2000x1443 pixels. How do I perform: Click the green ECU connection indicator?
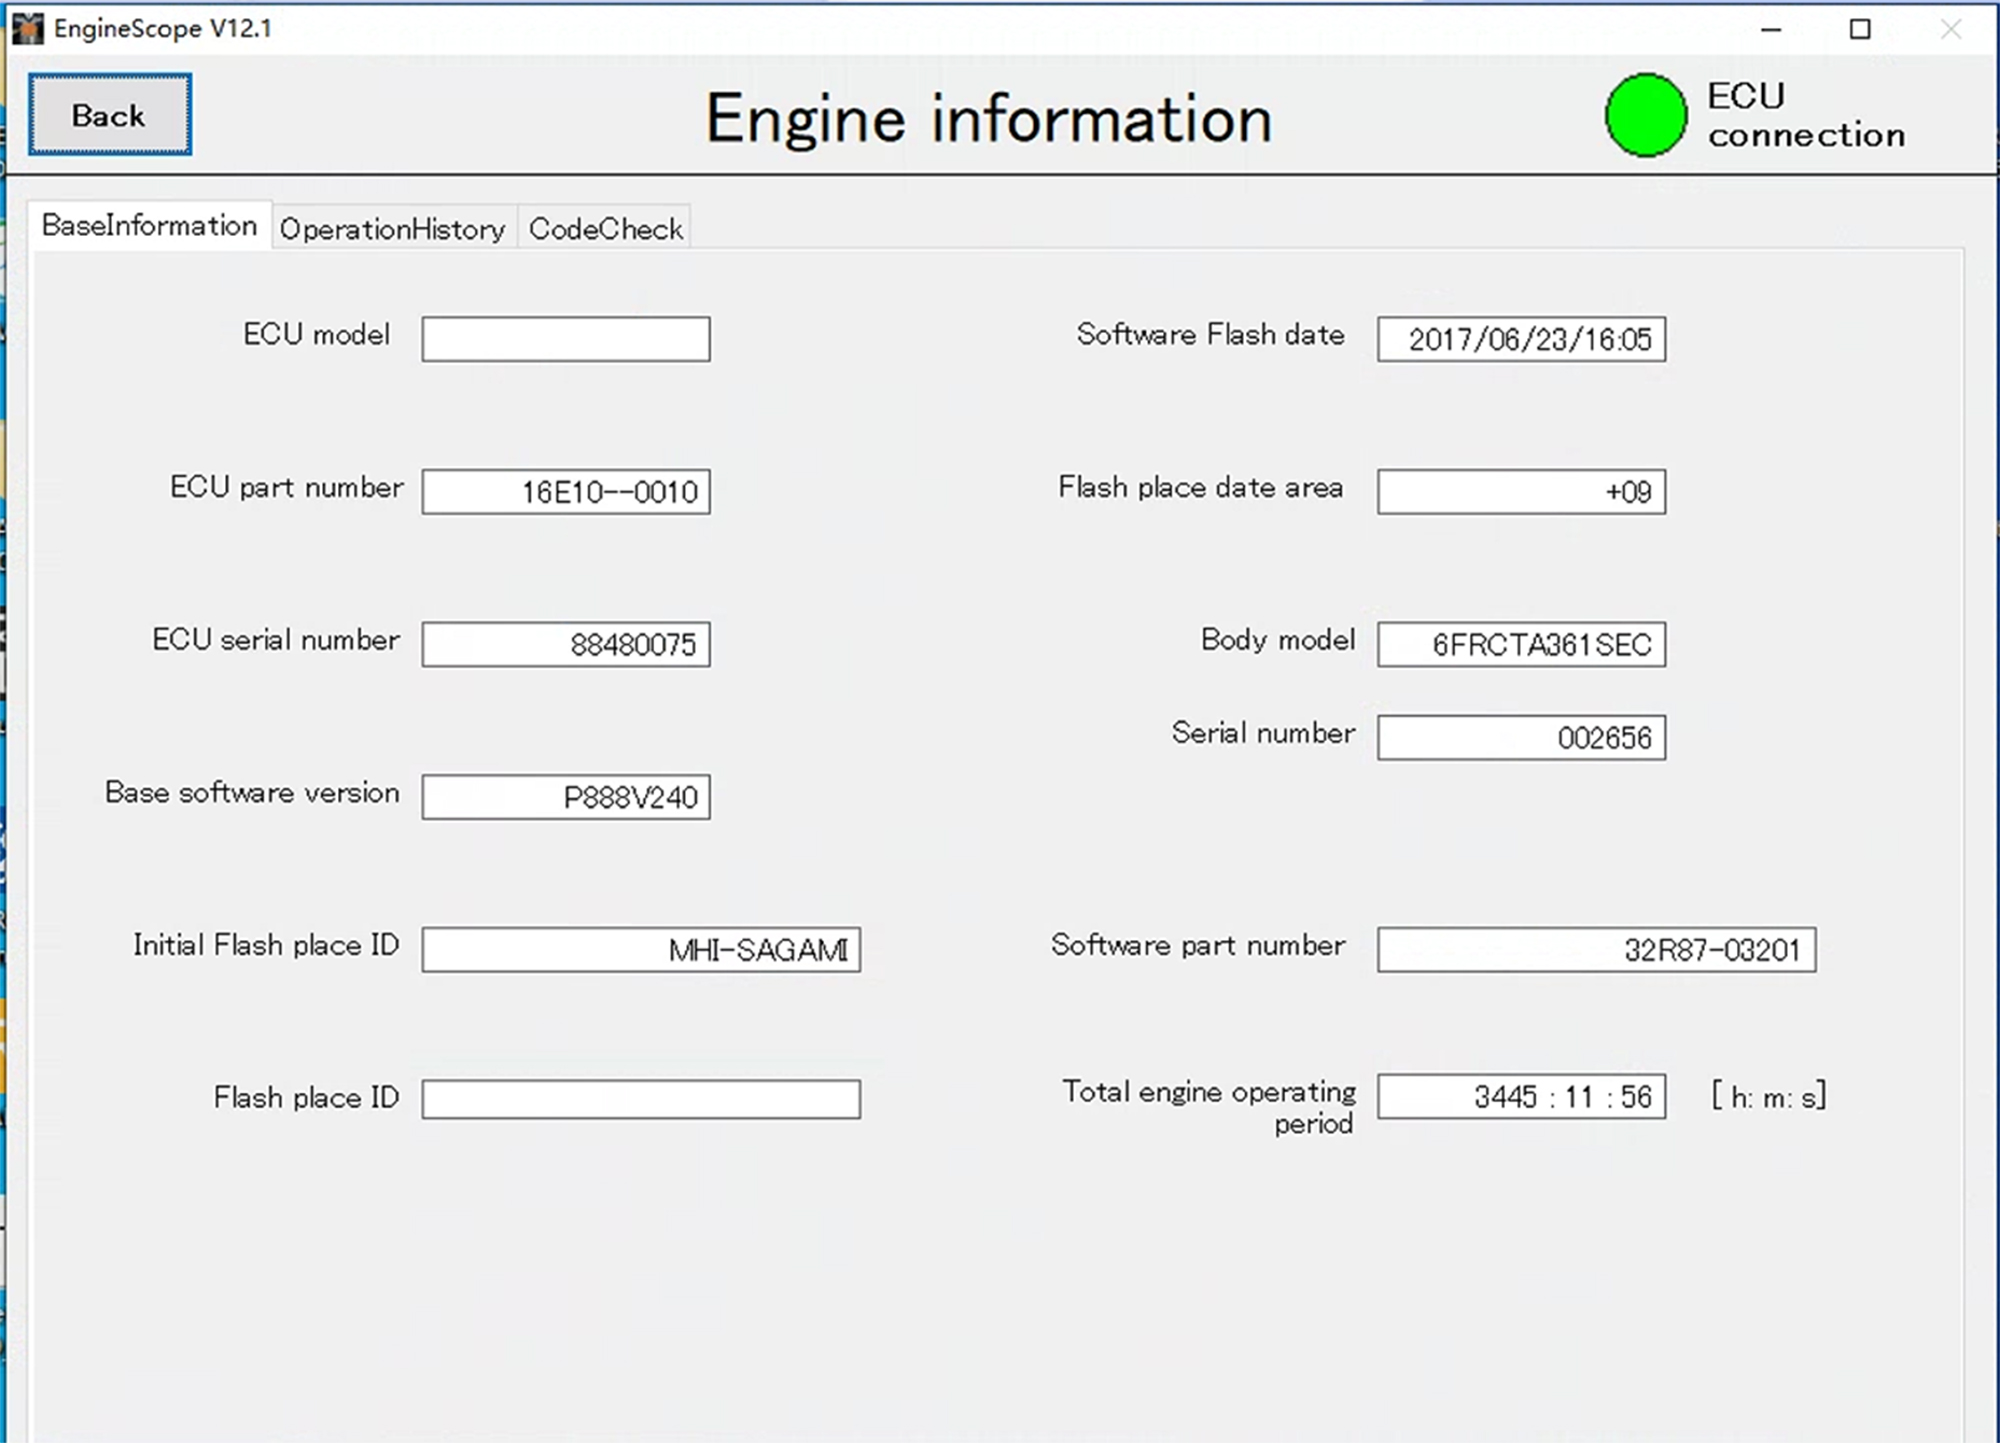(x=1643, y=114)
